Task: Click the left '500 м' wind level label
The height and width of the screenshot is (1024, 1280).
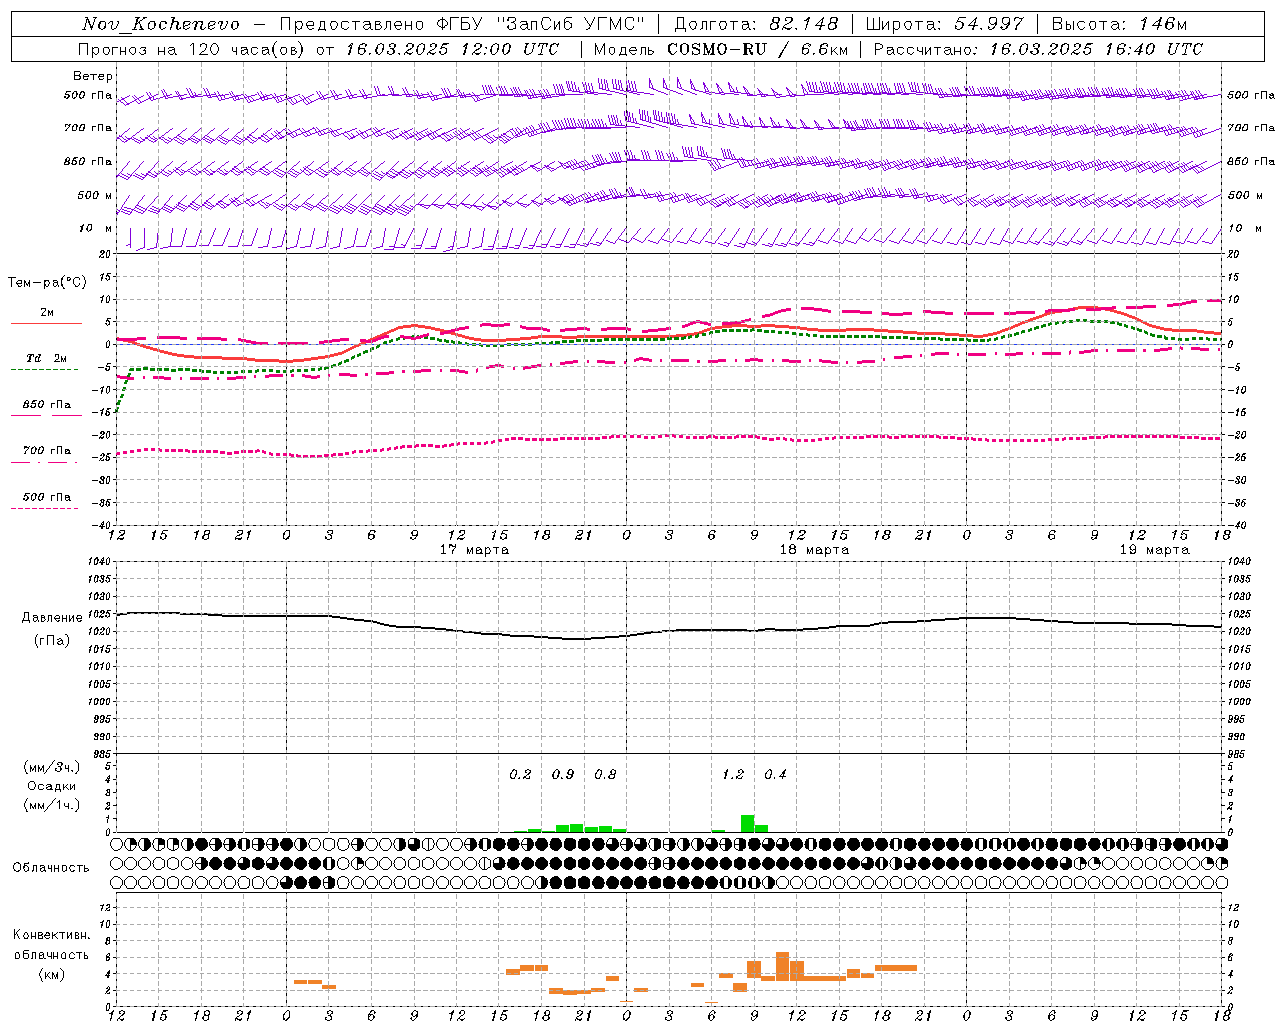Action: 95,195
